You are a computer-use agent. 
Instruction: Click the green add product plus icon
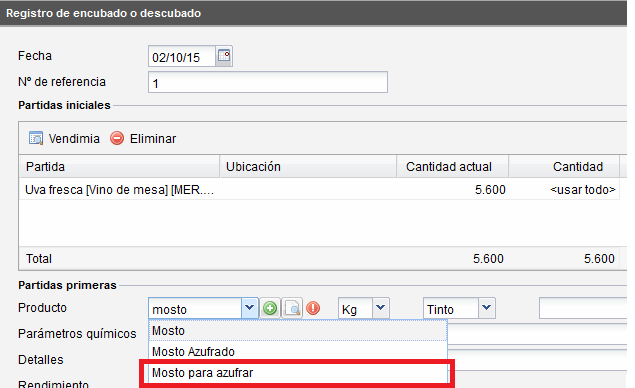tap(270, 309)
